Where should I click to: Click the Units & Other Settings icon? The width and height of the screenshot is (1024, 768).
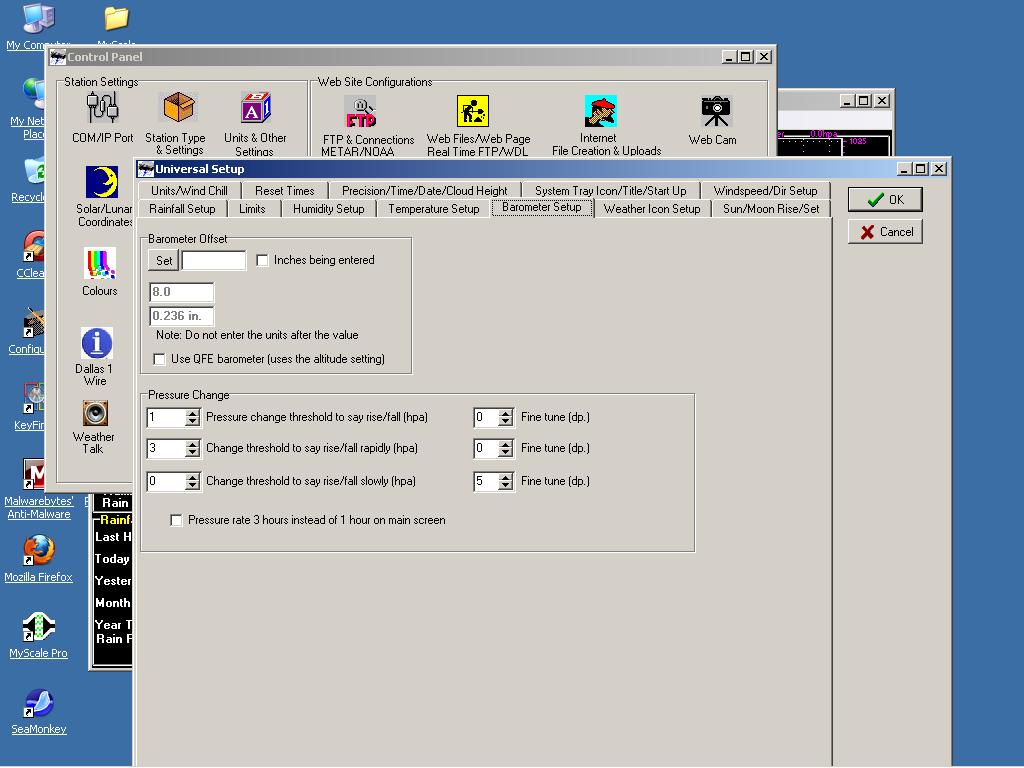[x=255, y=108]
